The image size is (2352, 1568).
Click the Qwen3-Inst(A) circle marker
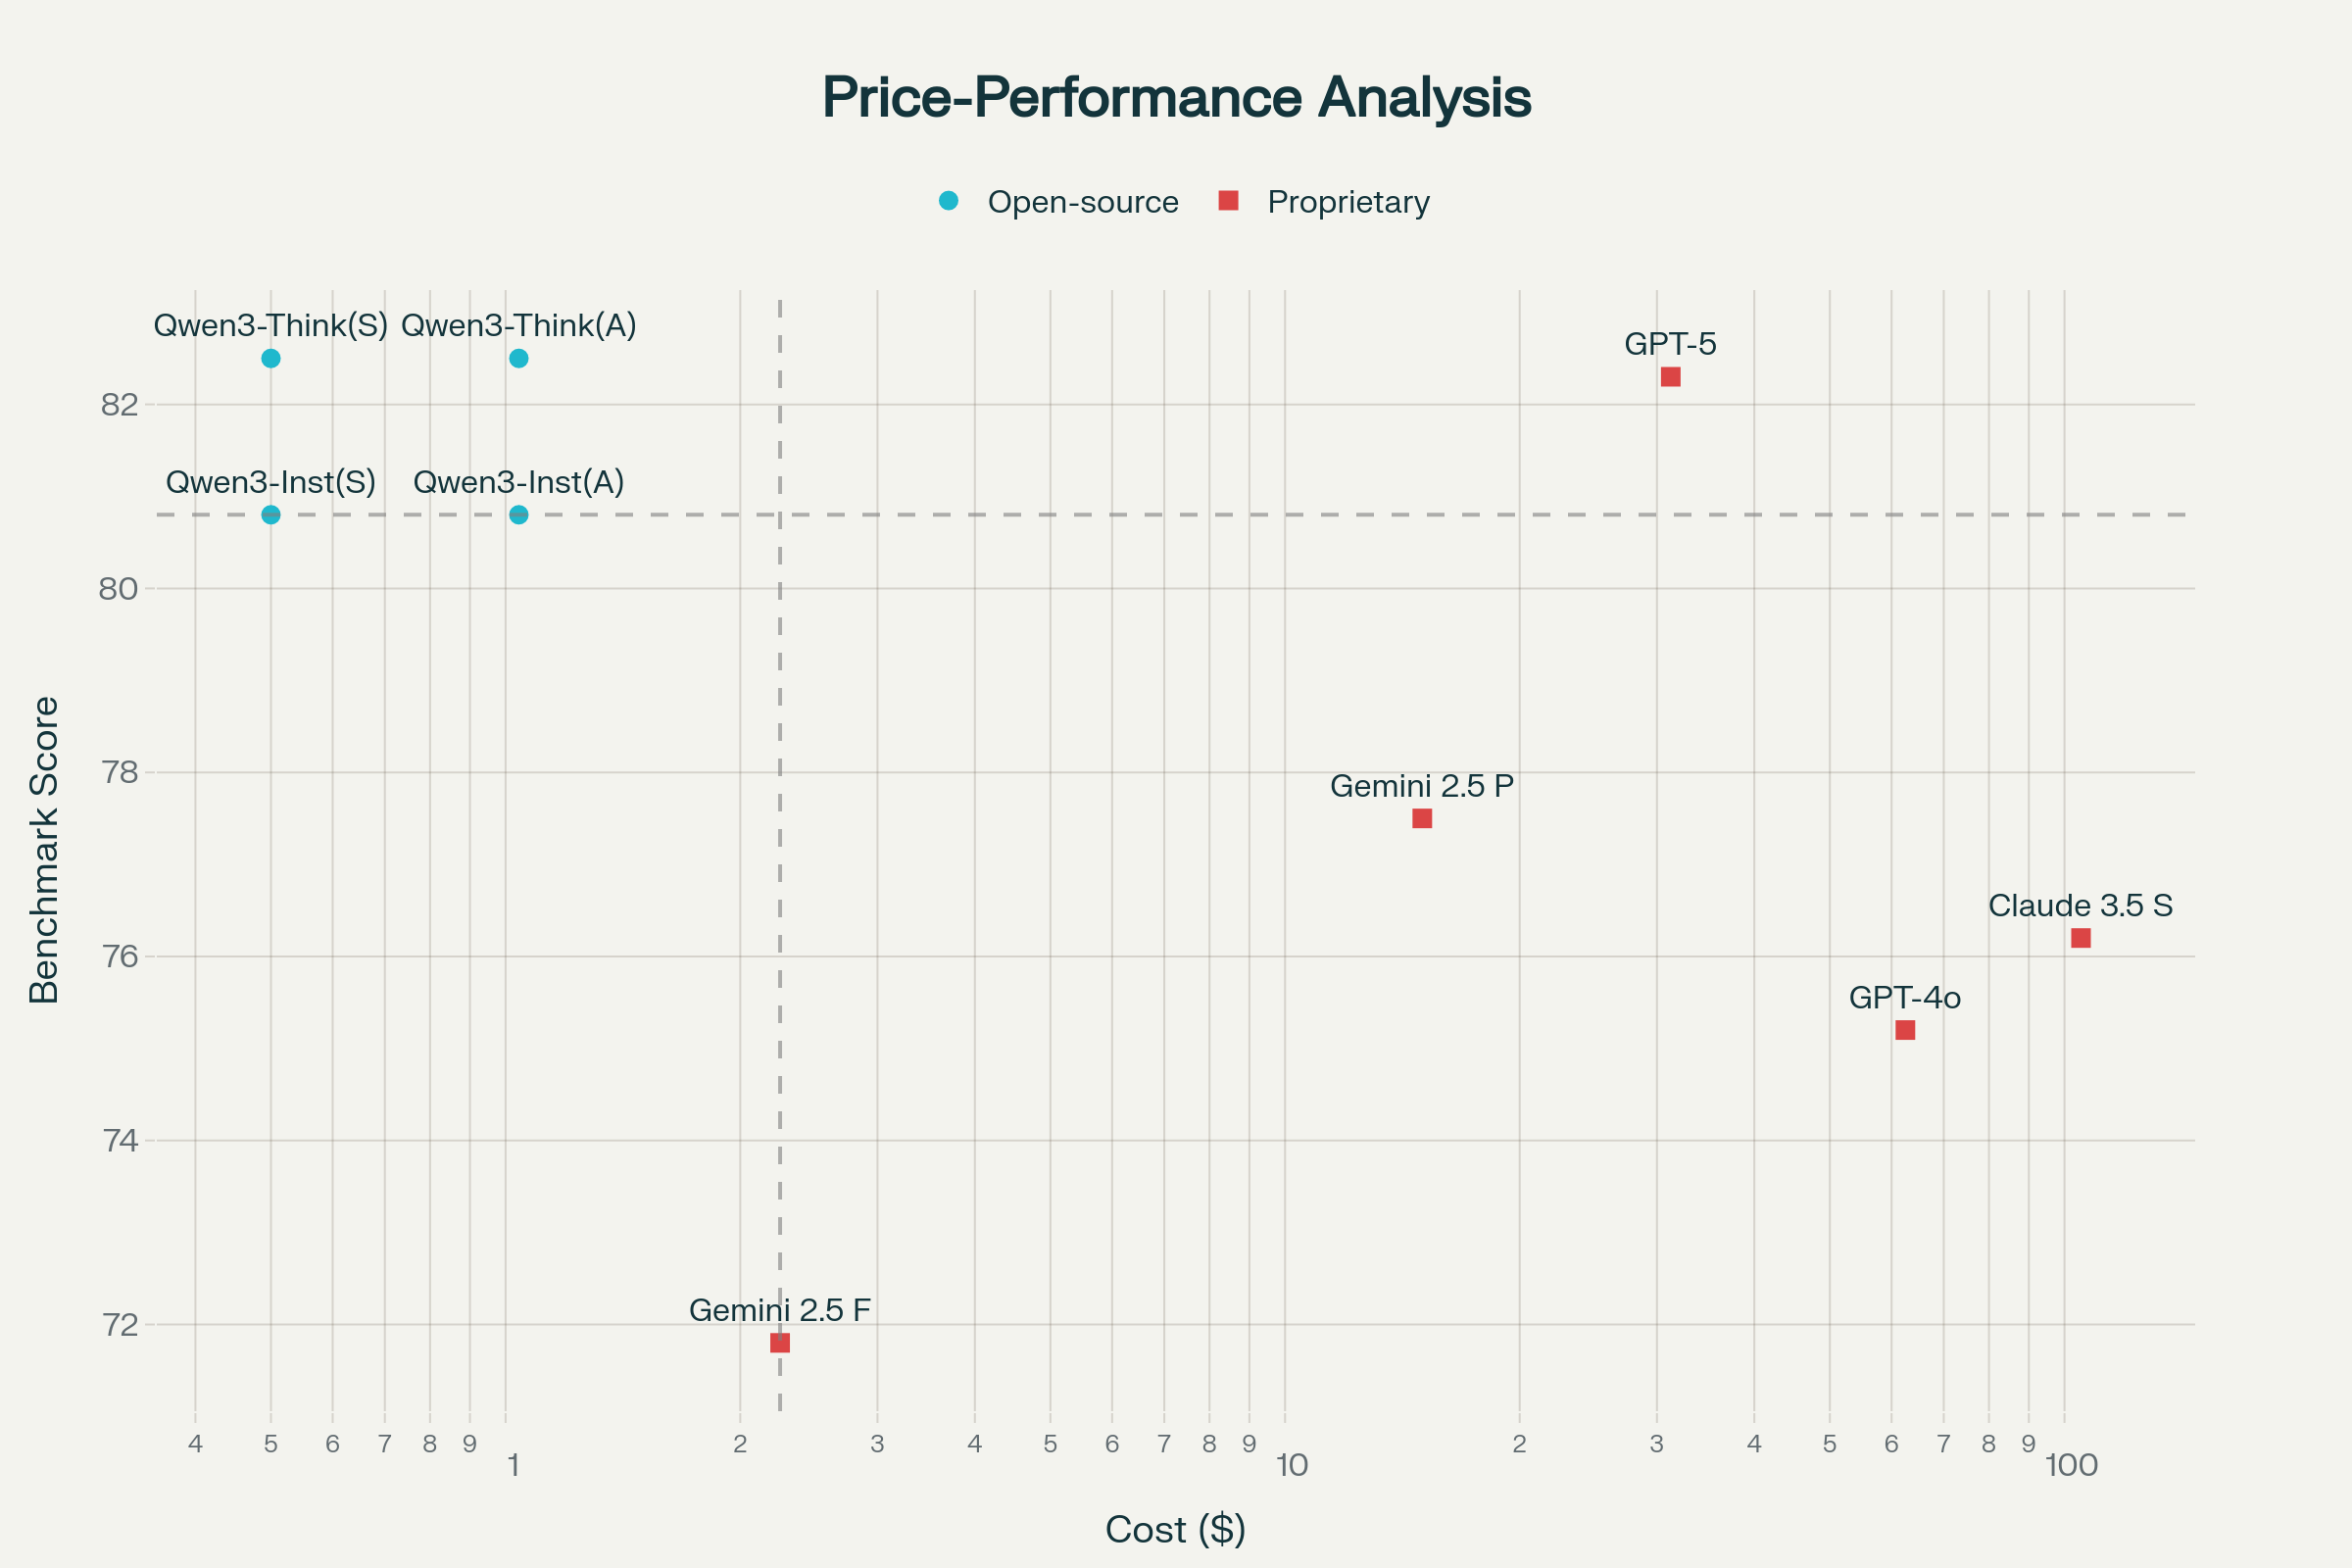point(519,515)
